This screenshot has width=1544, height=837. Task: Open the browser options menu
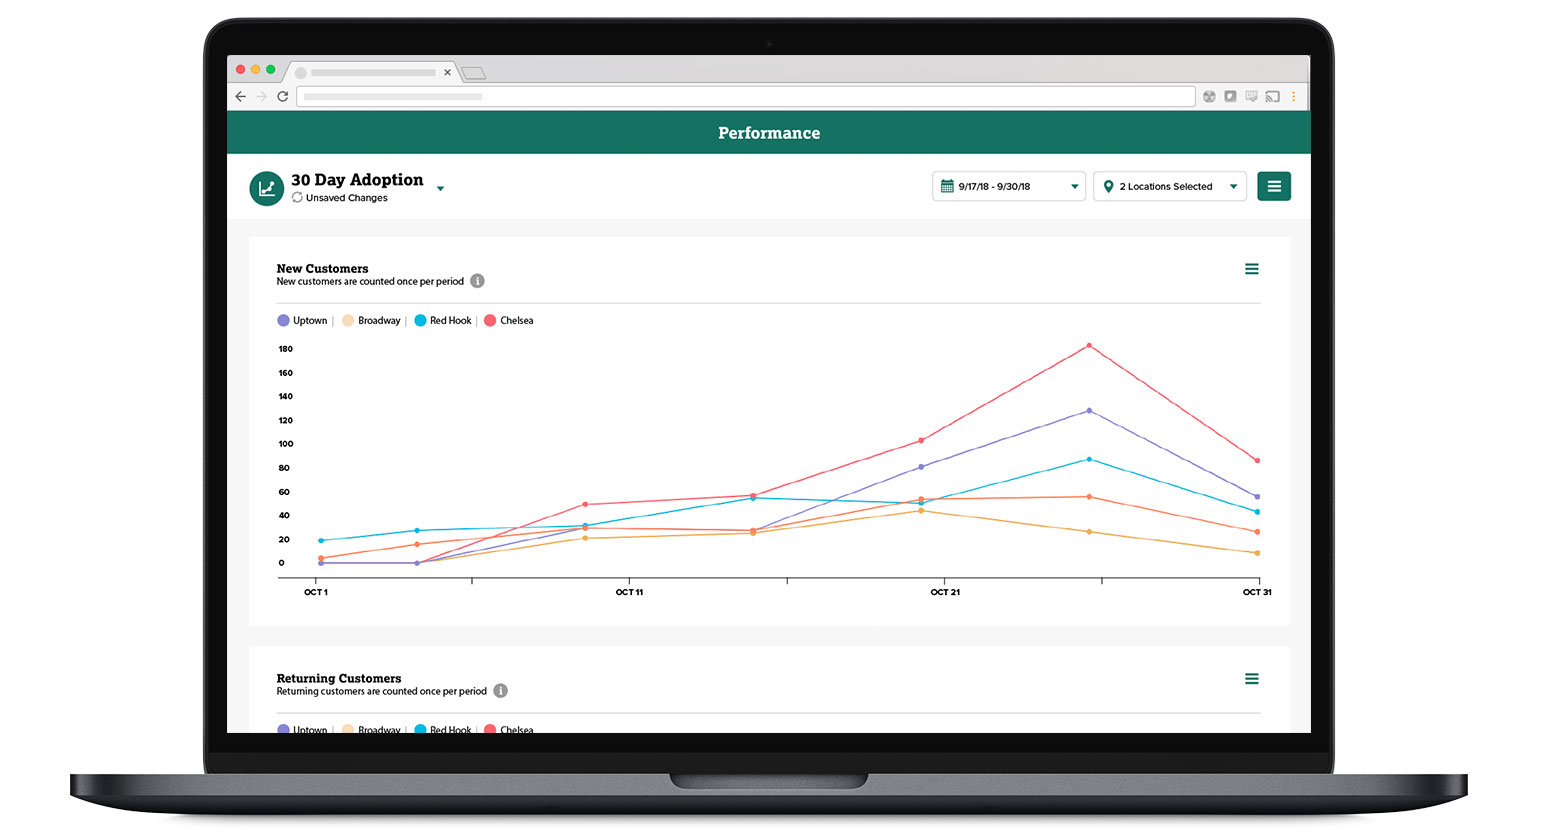tap(1294, 96)
